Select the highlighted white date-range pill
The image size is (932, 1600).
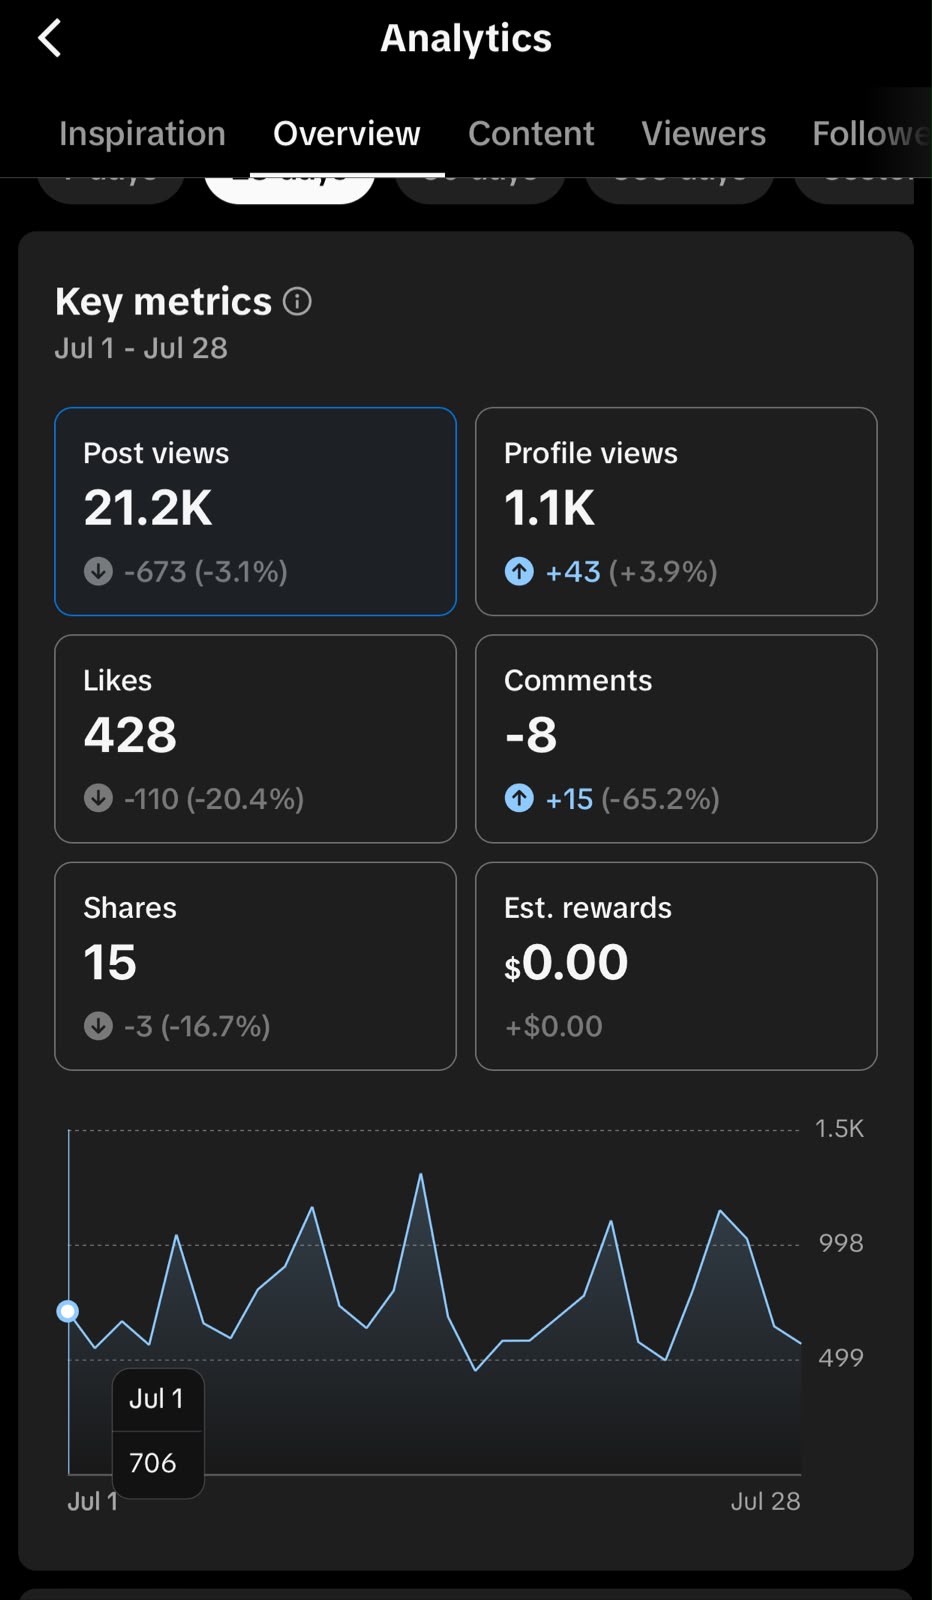[290, 189]
